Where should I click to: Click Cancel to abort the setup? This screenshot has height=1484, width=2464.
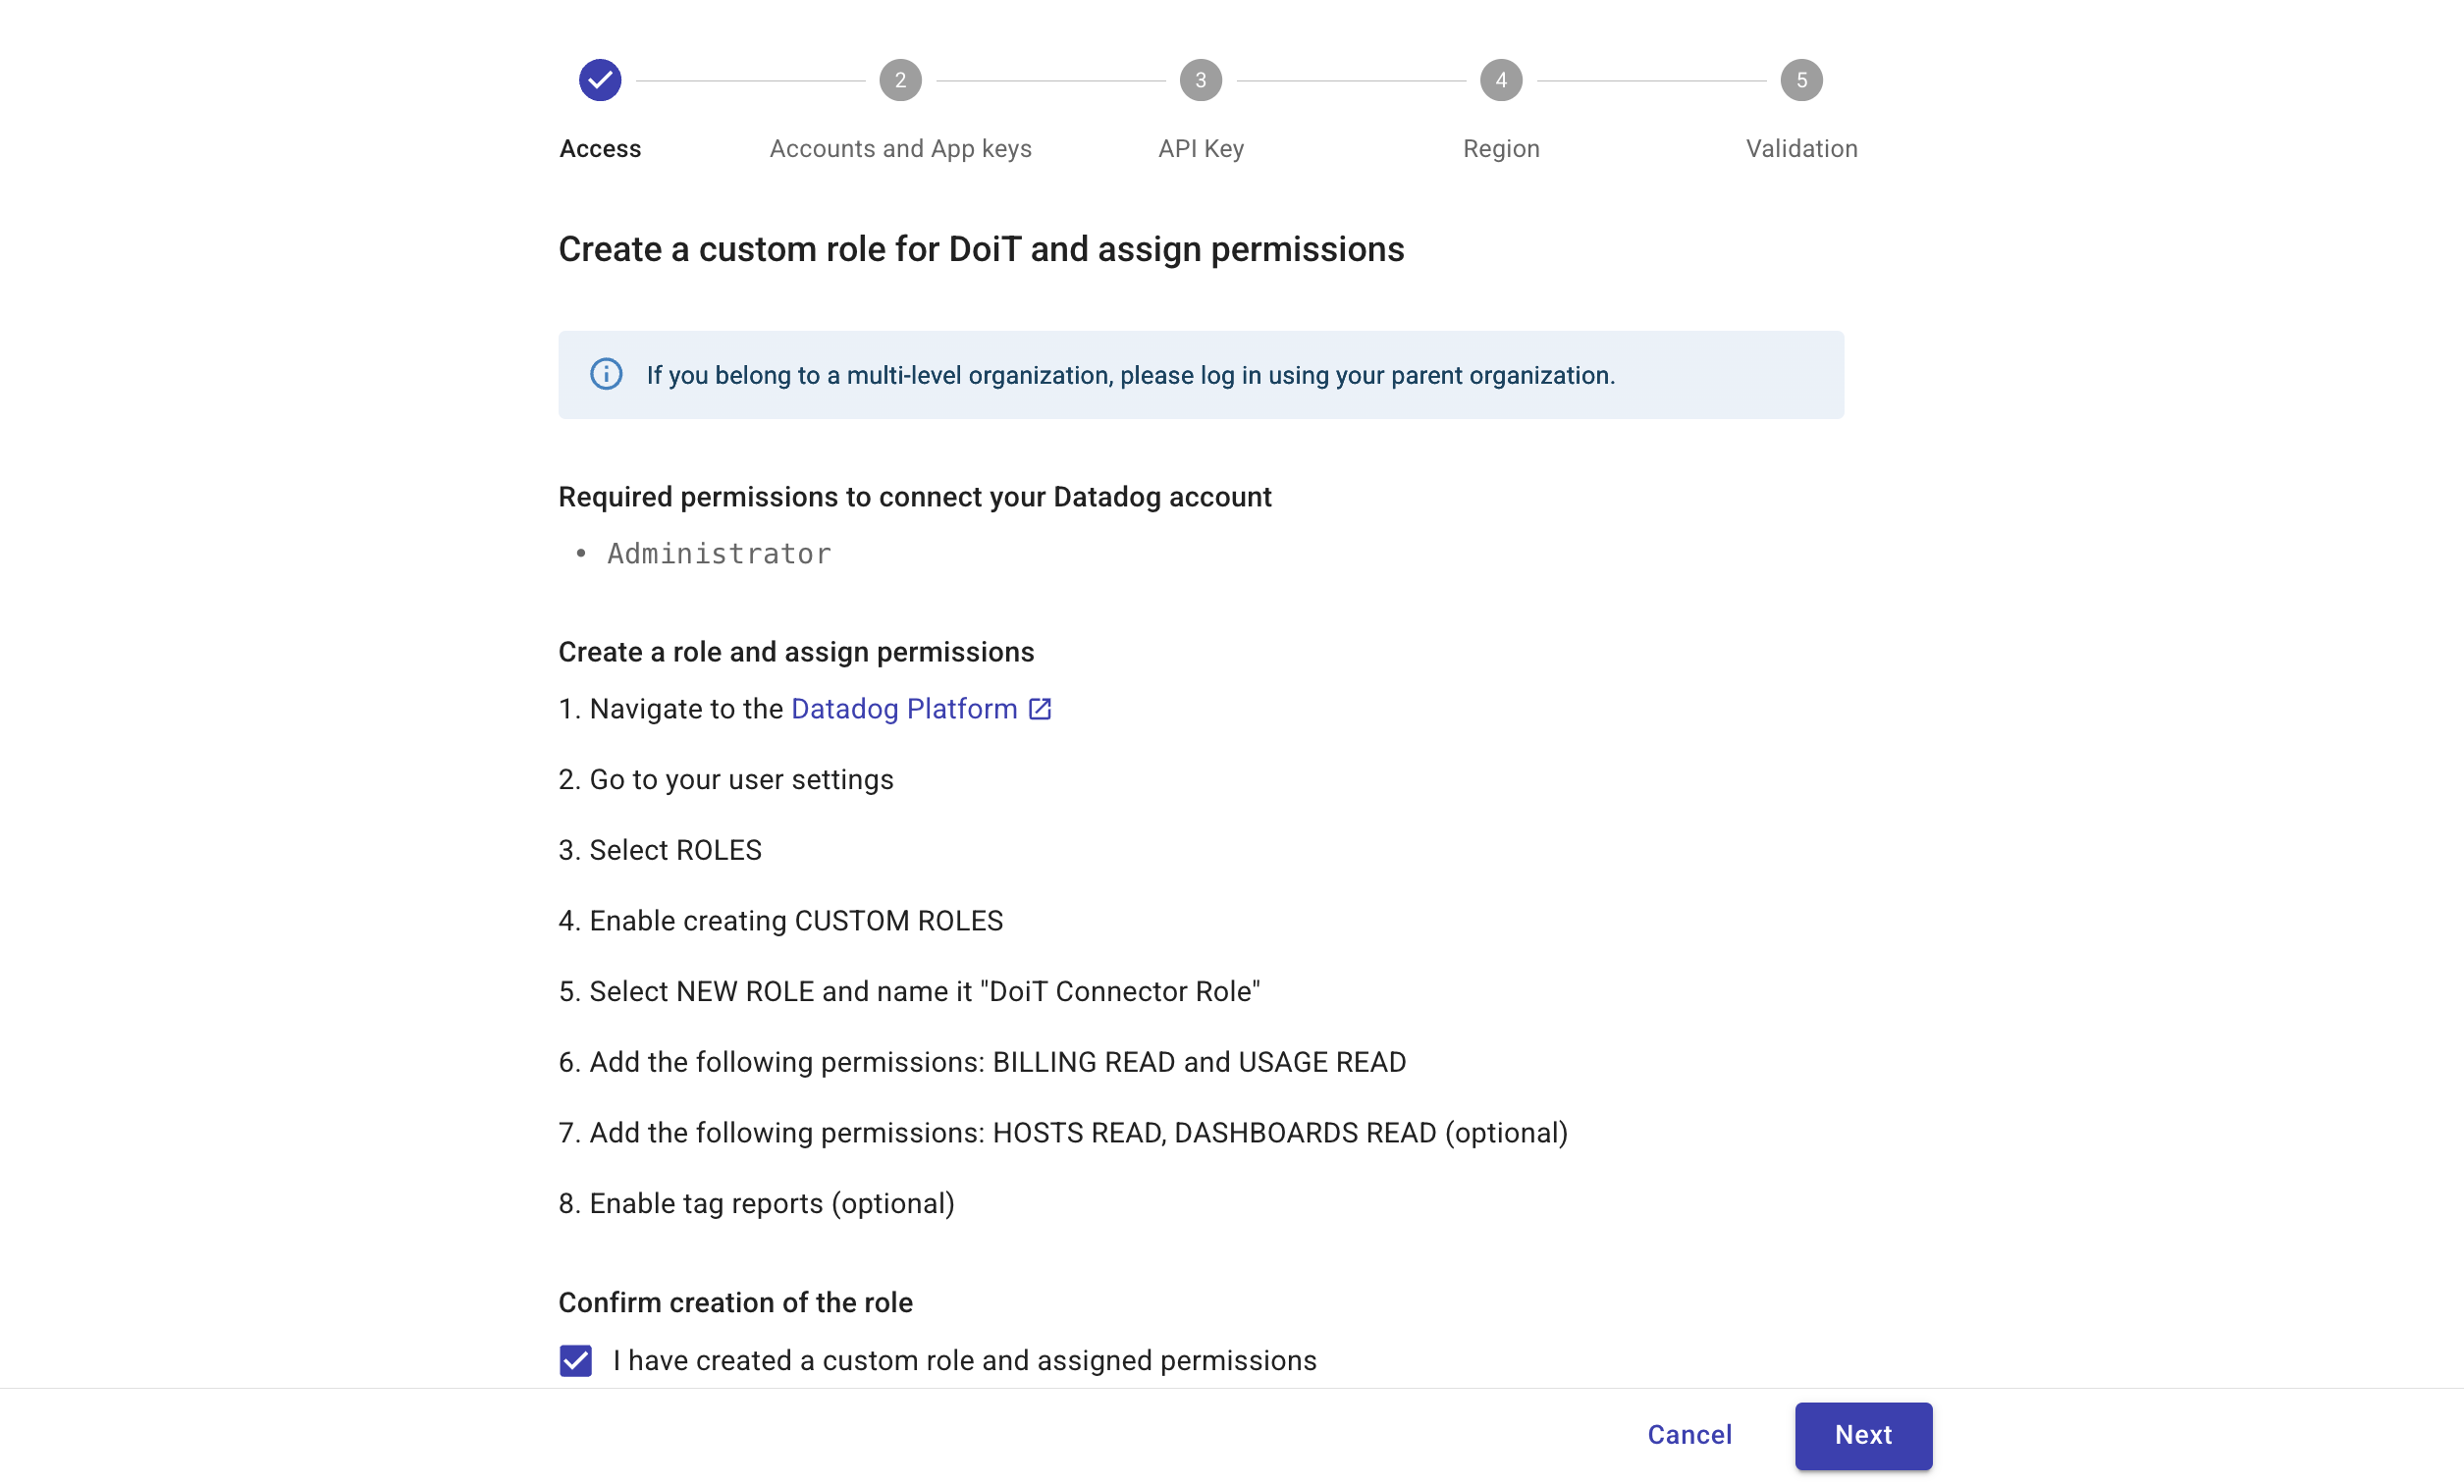coord(1689,1435)
